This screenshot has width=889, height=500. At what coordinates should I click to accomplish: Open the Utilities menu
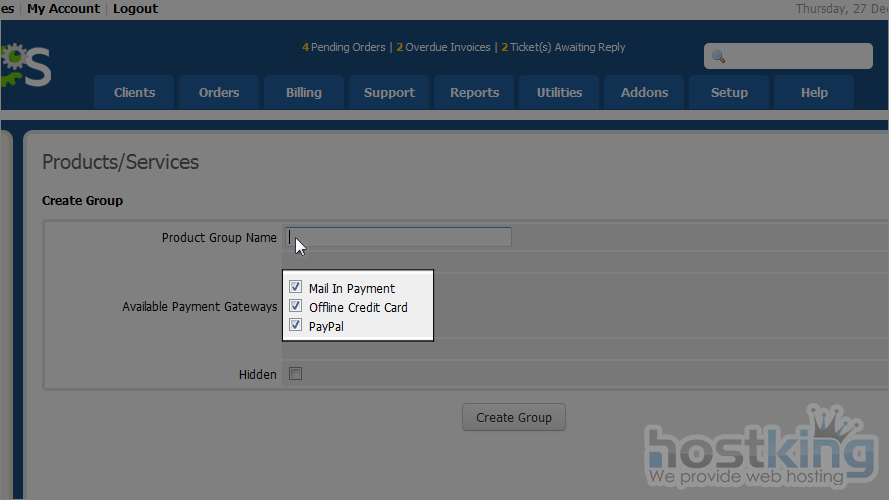point(559,92)
